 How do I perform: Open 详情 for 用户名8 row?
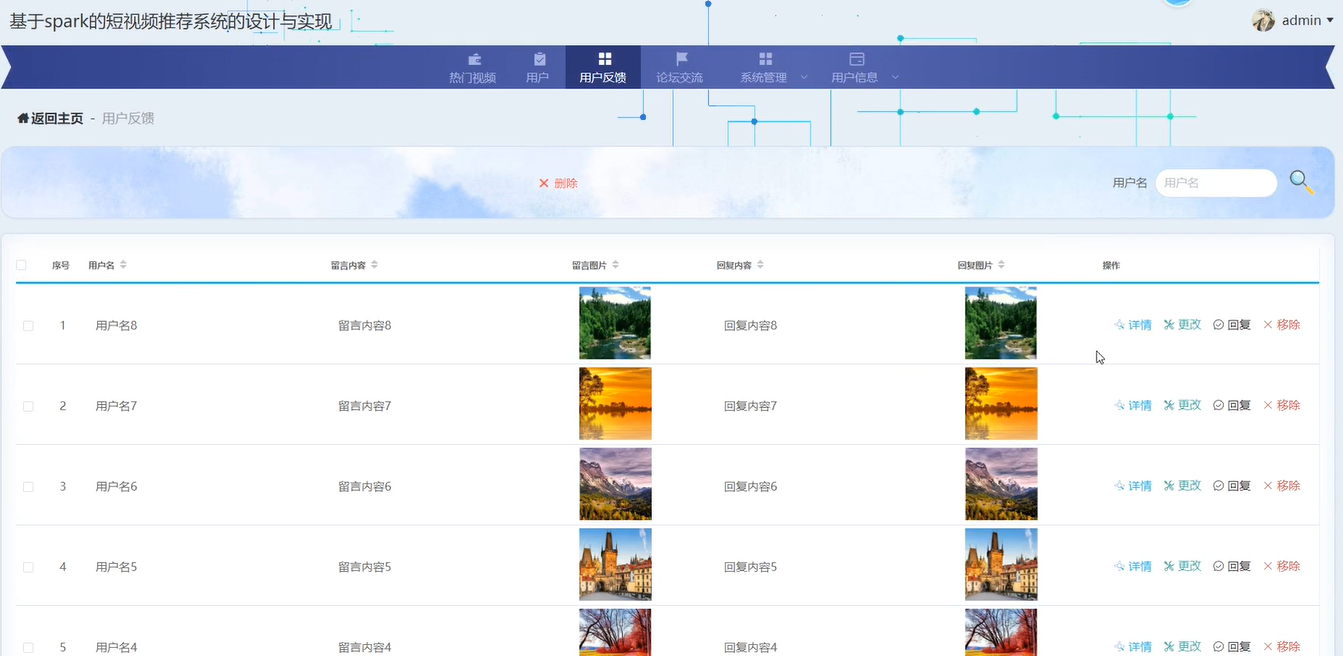click(x=1133, y=325)
